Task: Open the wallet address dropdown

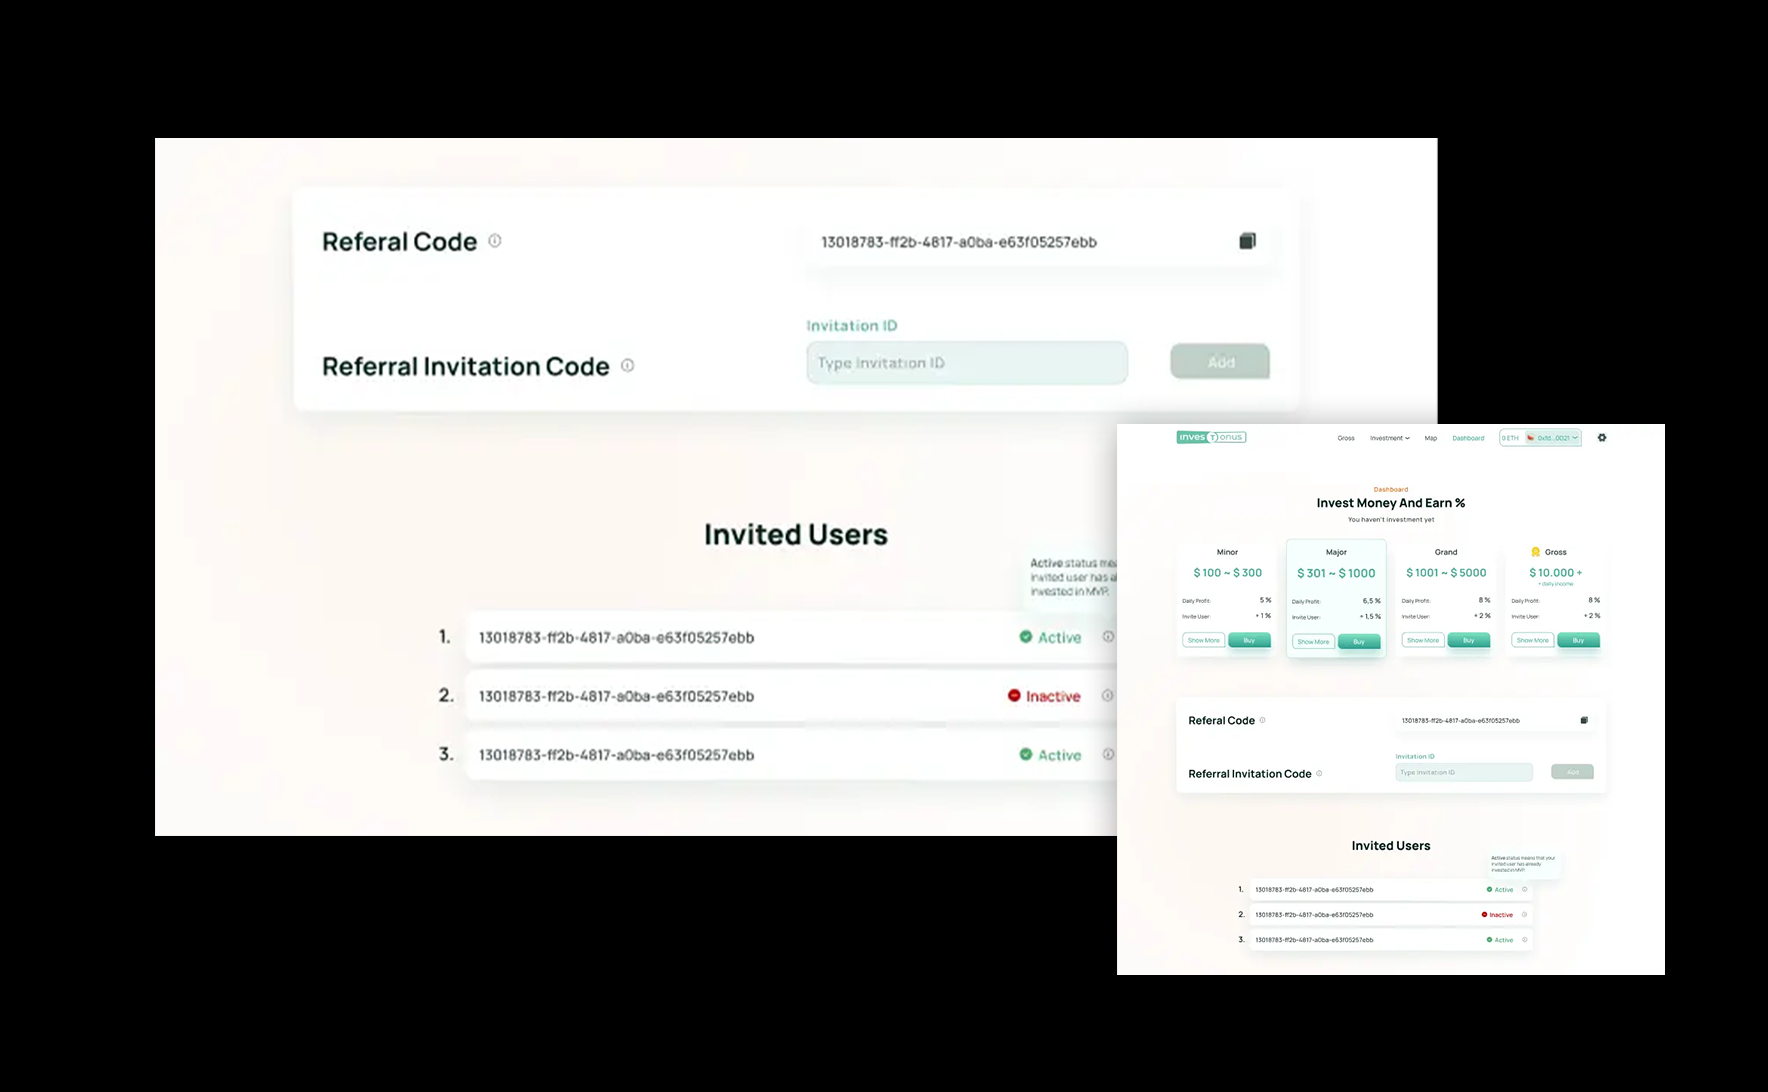Action: pos(1552,438)
